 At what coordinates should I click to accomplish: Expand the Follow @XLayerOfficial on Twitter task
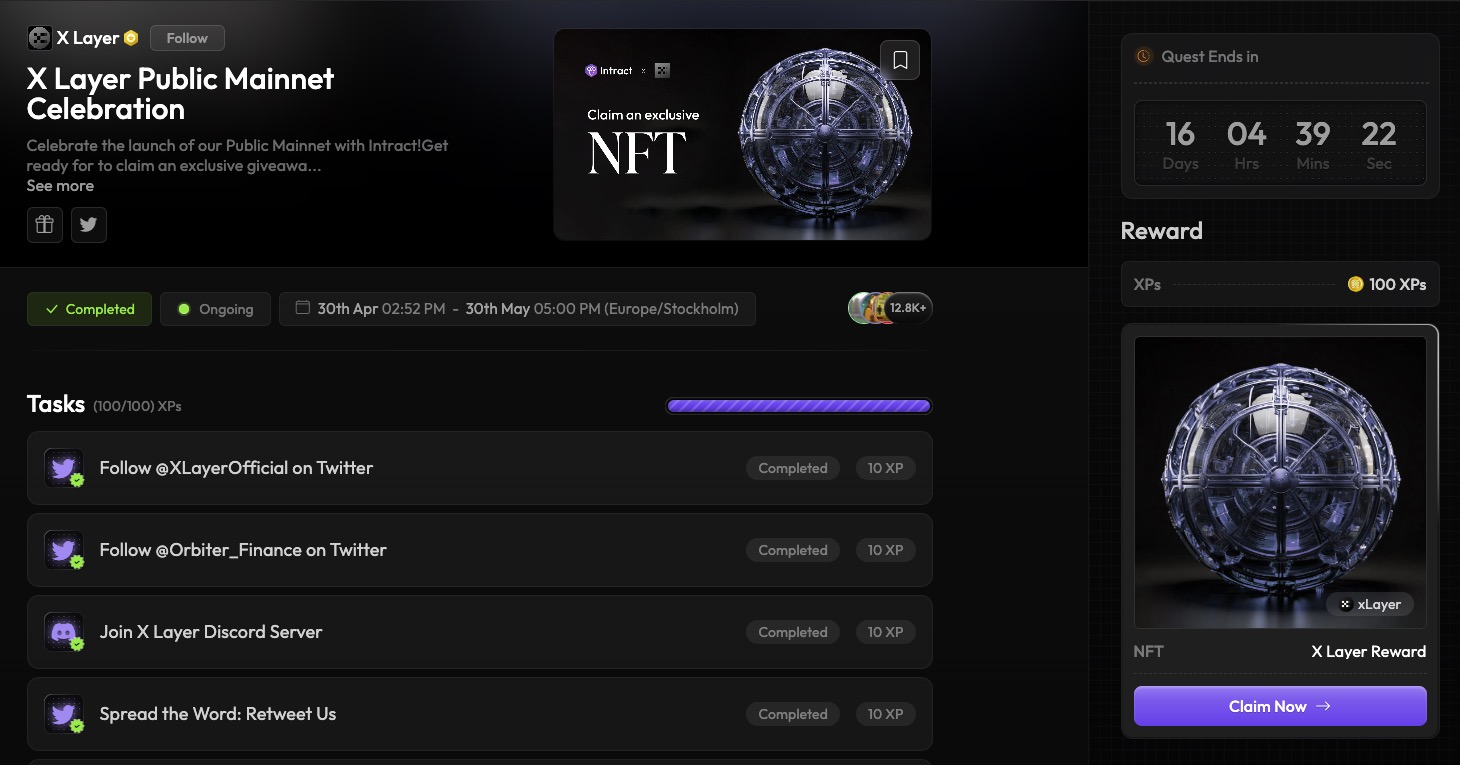(x=236, y=468)
